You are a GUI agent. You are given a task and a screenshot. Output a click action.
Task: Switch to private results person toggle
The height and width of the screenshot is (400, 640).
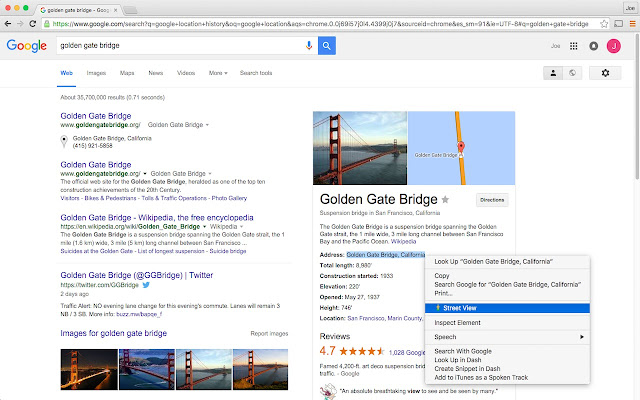click(553, 73)
